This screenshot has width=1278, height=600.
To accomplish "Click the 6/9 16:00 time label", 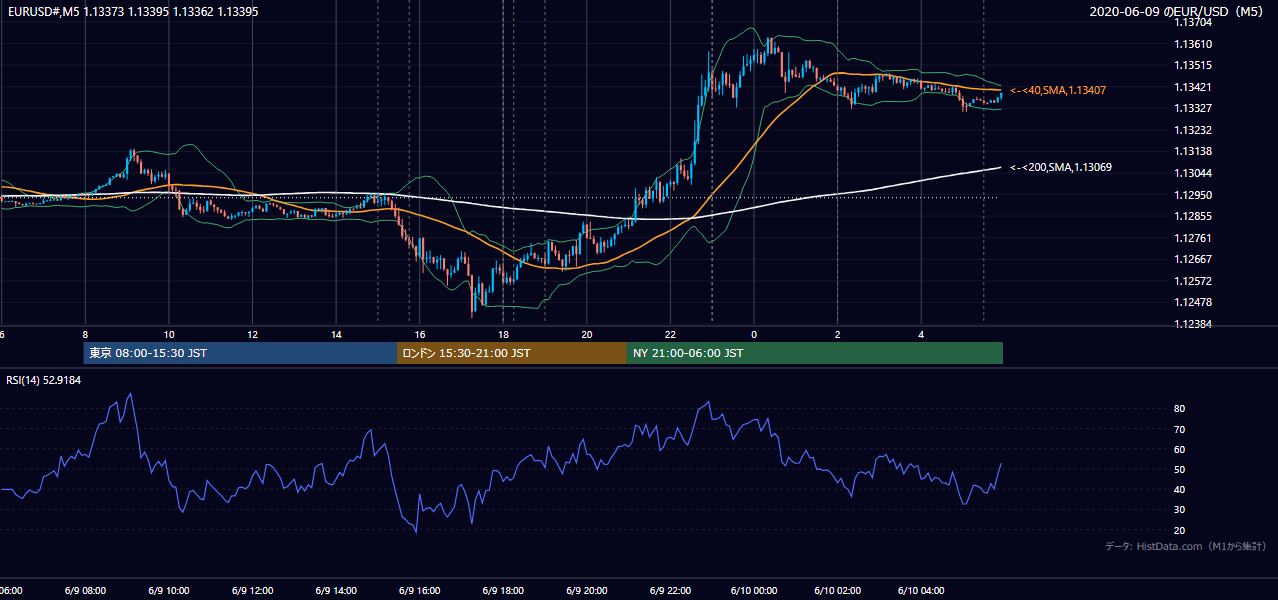I will pyautogui.click(x=420, y=591).
